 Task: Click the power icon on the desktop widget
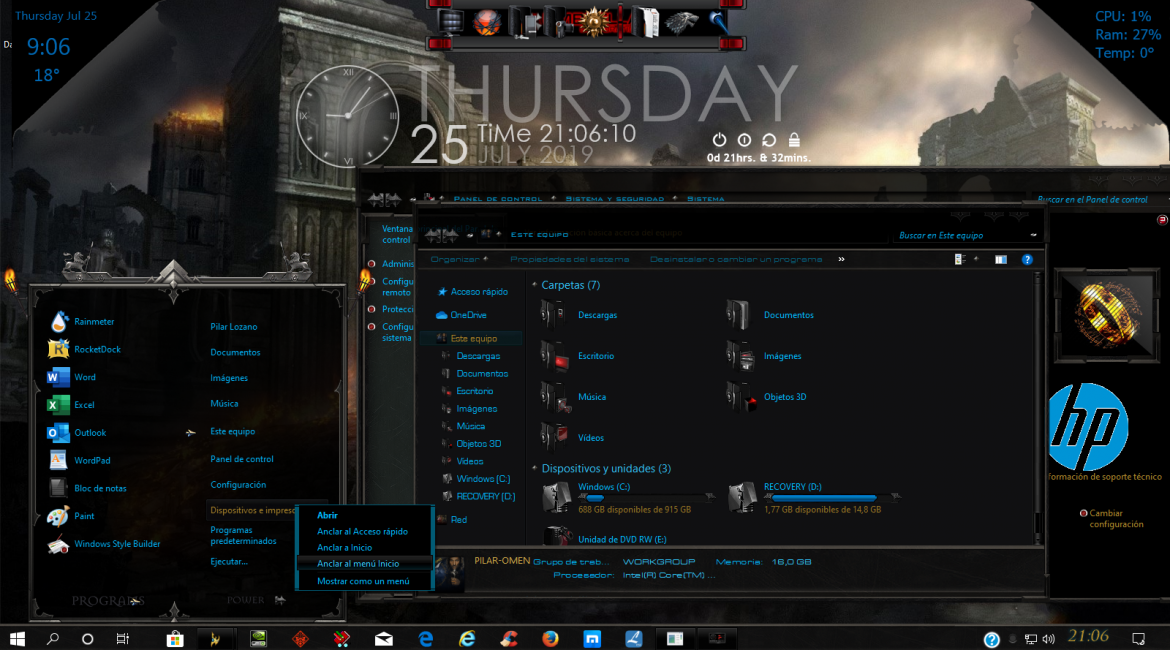[719, 140]
